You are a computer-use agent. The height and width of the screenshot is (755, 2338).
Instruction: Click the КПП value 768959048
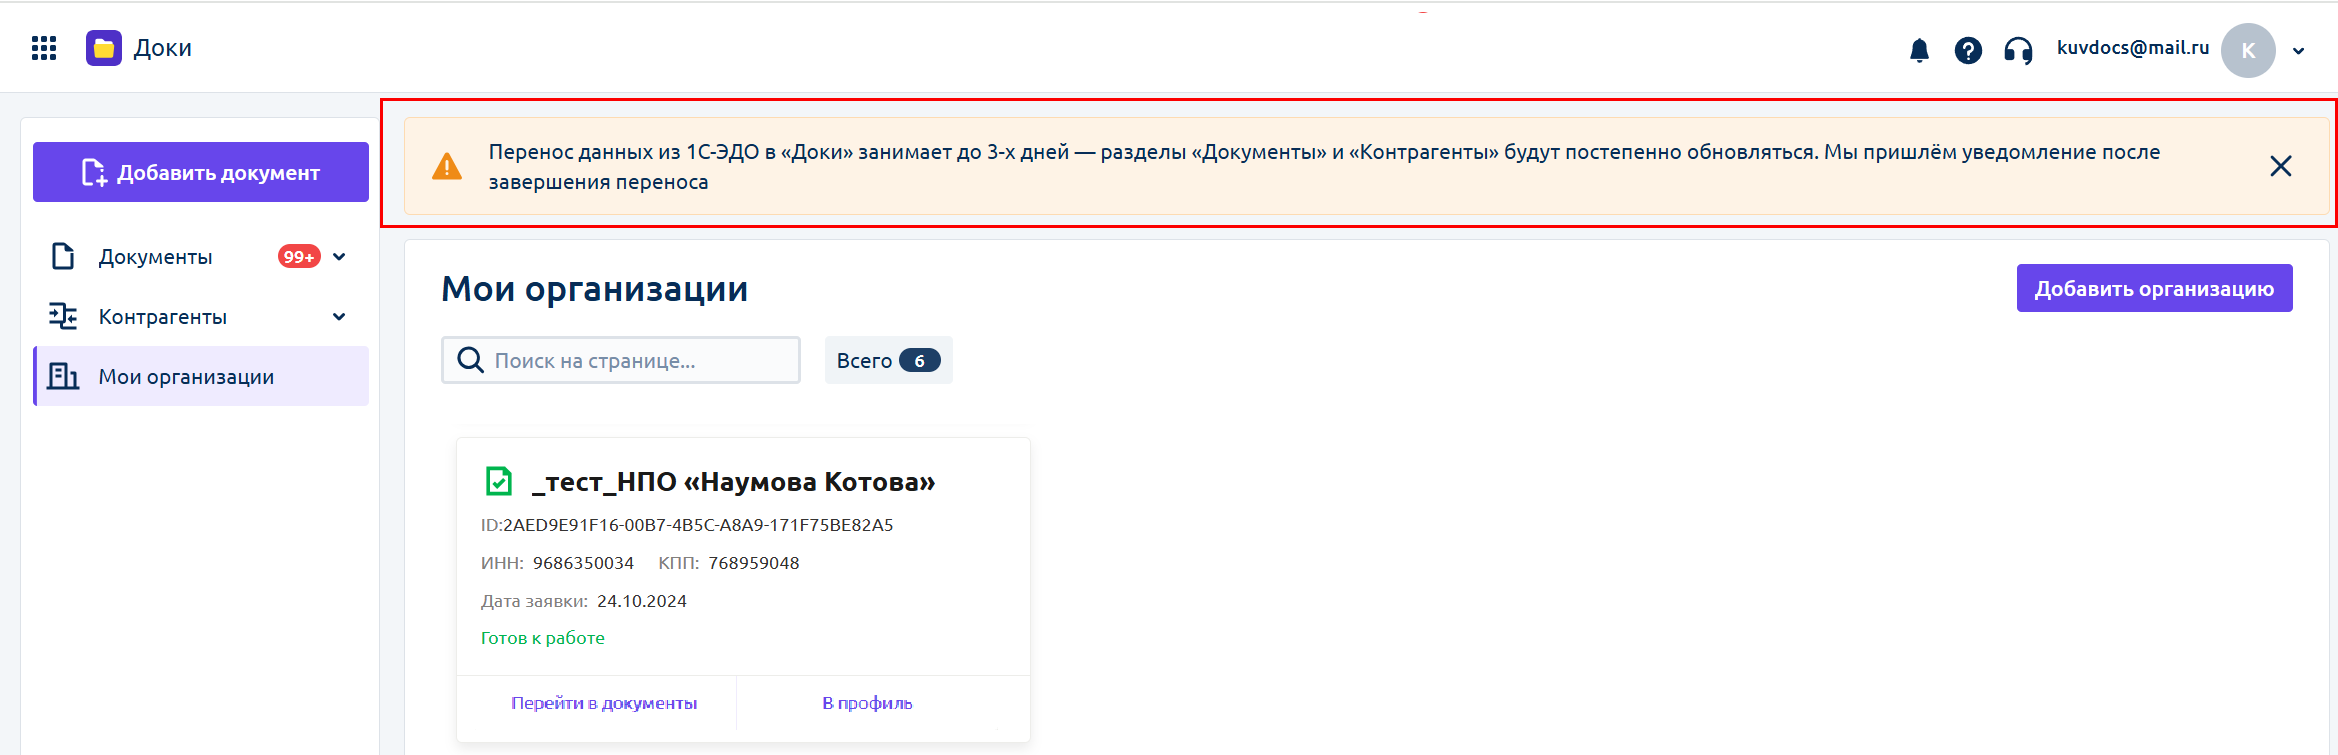click(x=754, y=563)
